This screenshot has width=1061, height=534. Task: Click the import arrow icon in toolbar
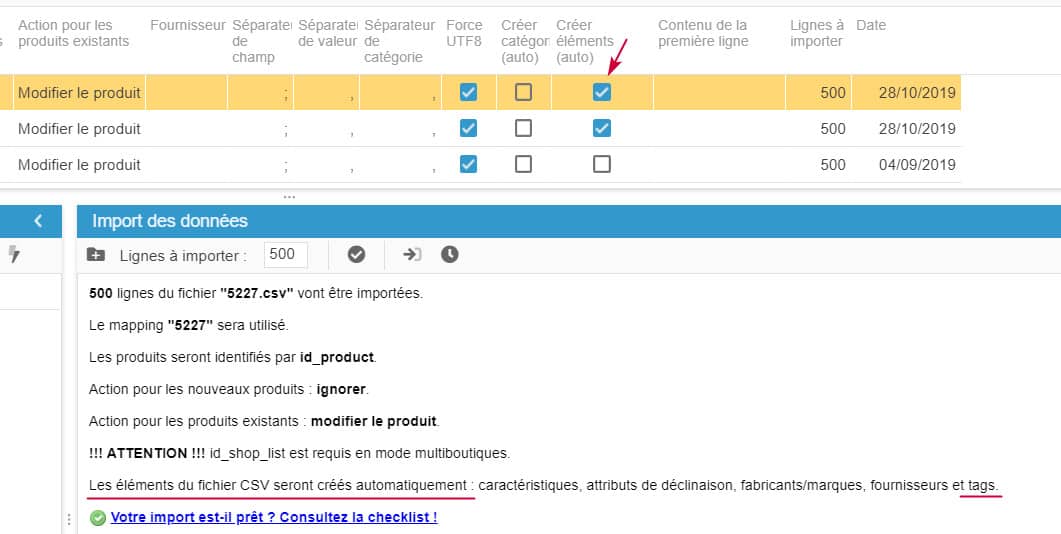412,255
